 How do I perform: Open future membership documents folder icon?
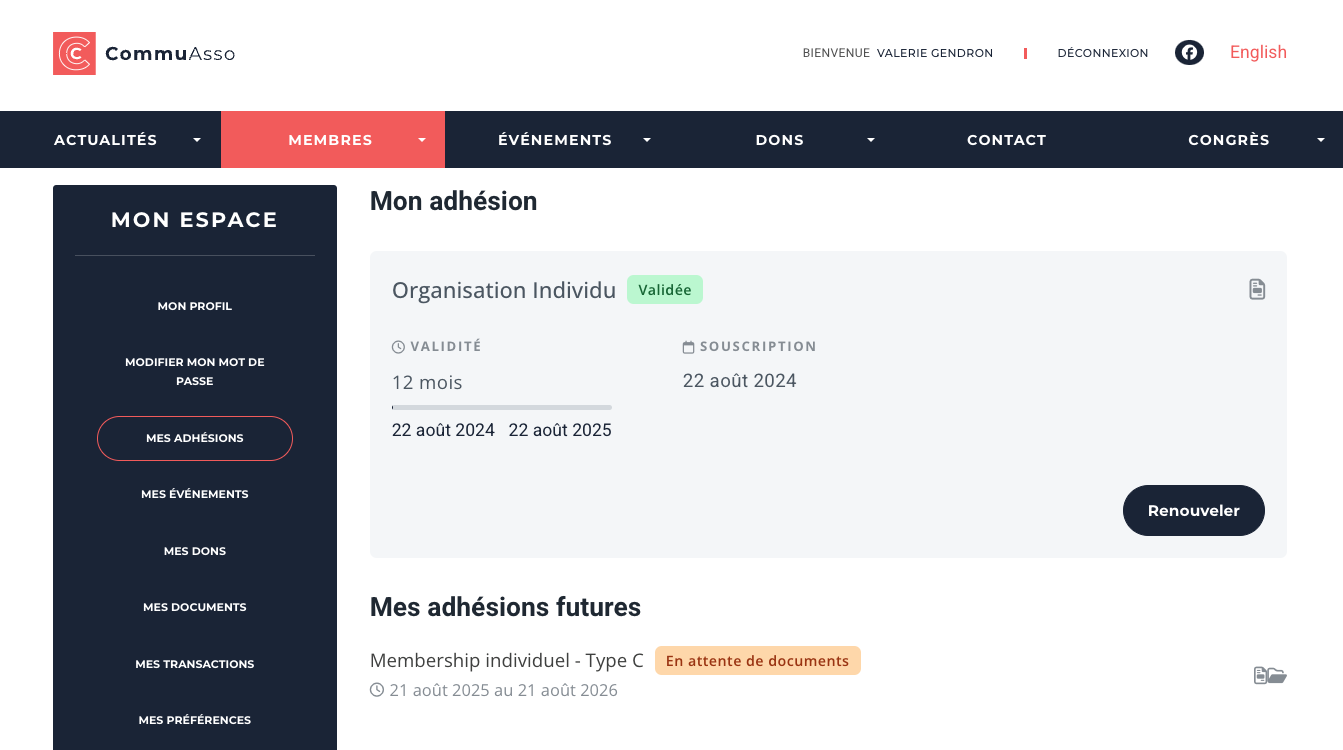point(1270,676)
